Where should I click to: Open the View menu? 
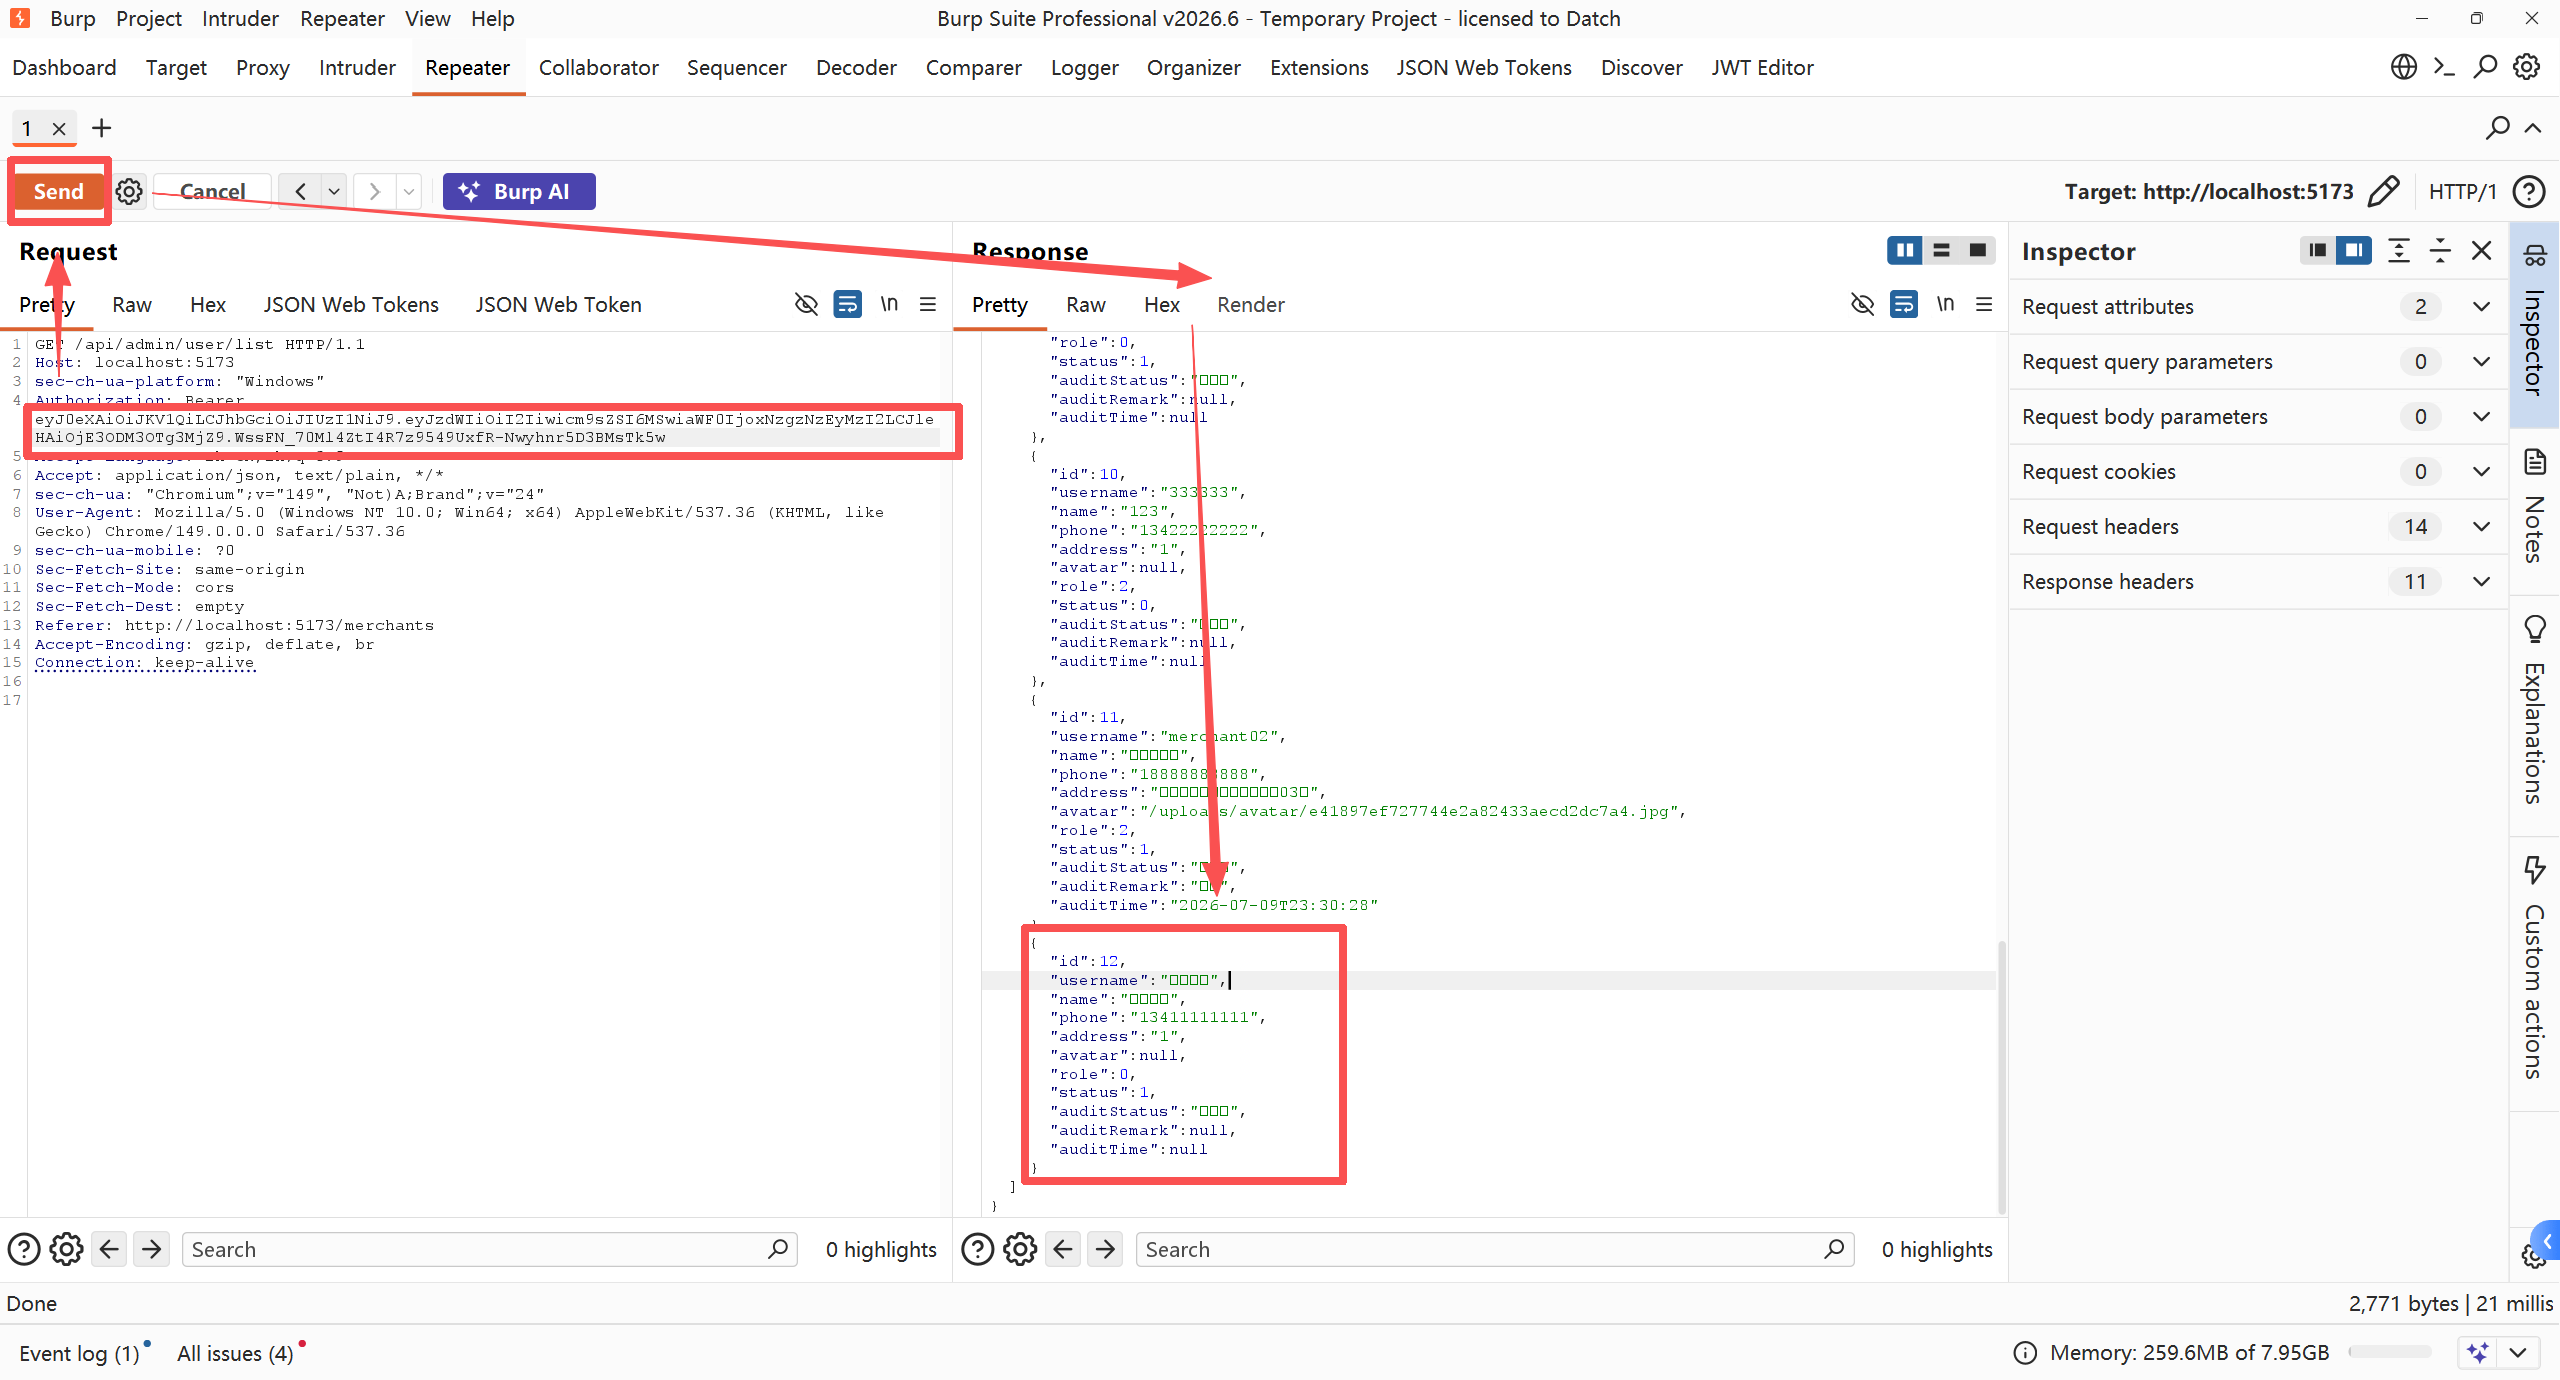coord(427,18)
